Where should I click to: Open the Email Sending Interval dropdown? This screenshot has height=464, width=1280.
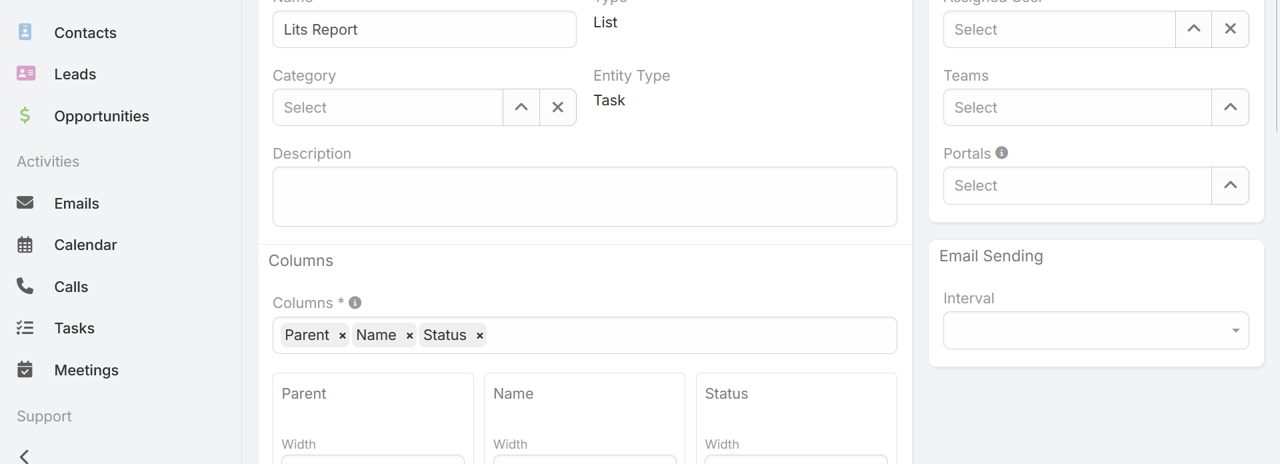click(1095, 331)
